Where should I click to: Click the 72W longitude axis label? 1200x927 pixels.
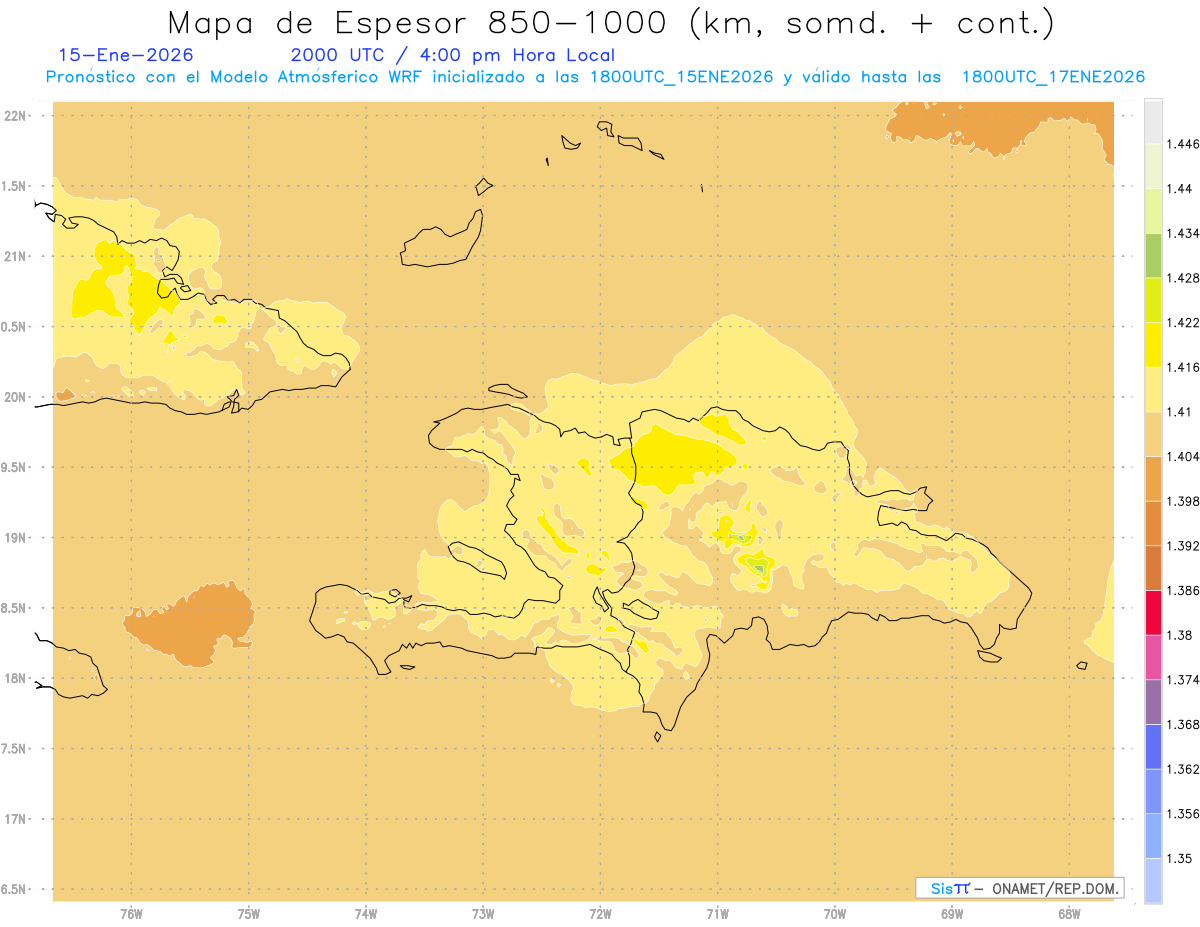tap(600, 913)
